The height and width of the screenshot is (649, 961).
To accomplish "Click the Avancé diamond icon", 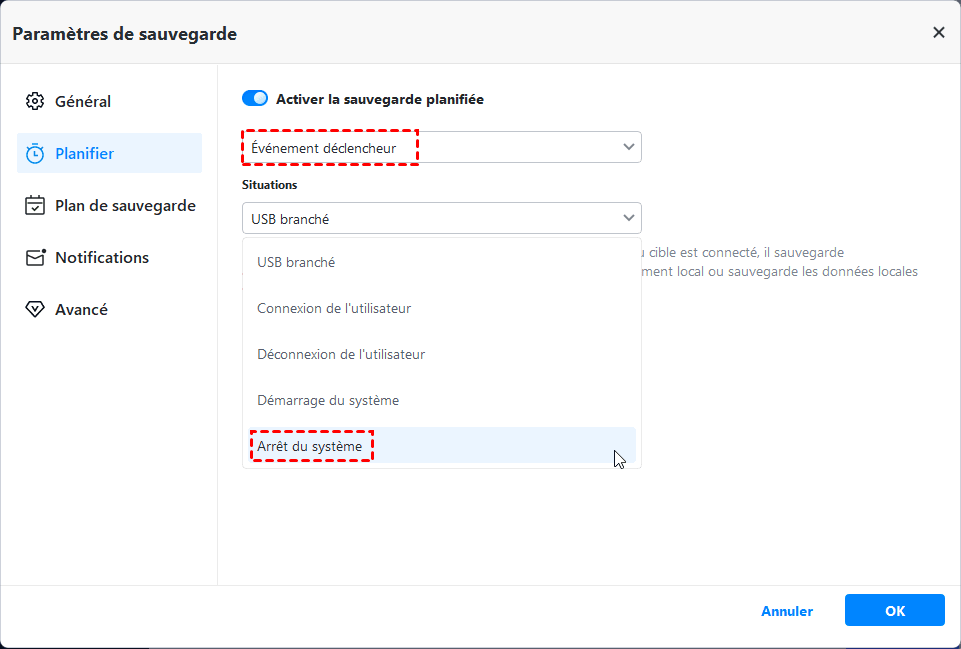I will (35, 310).
